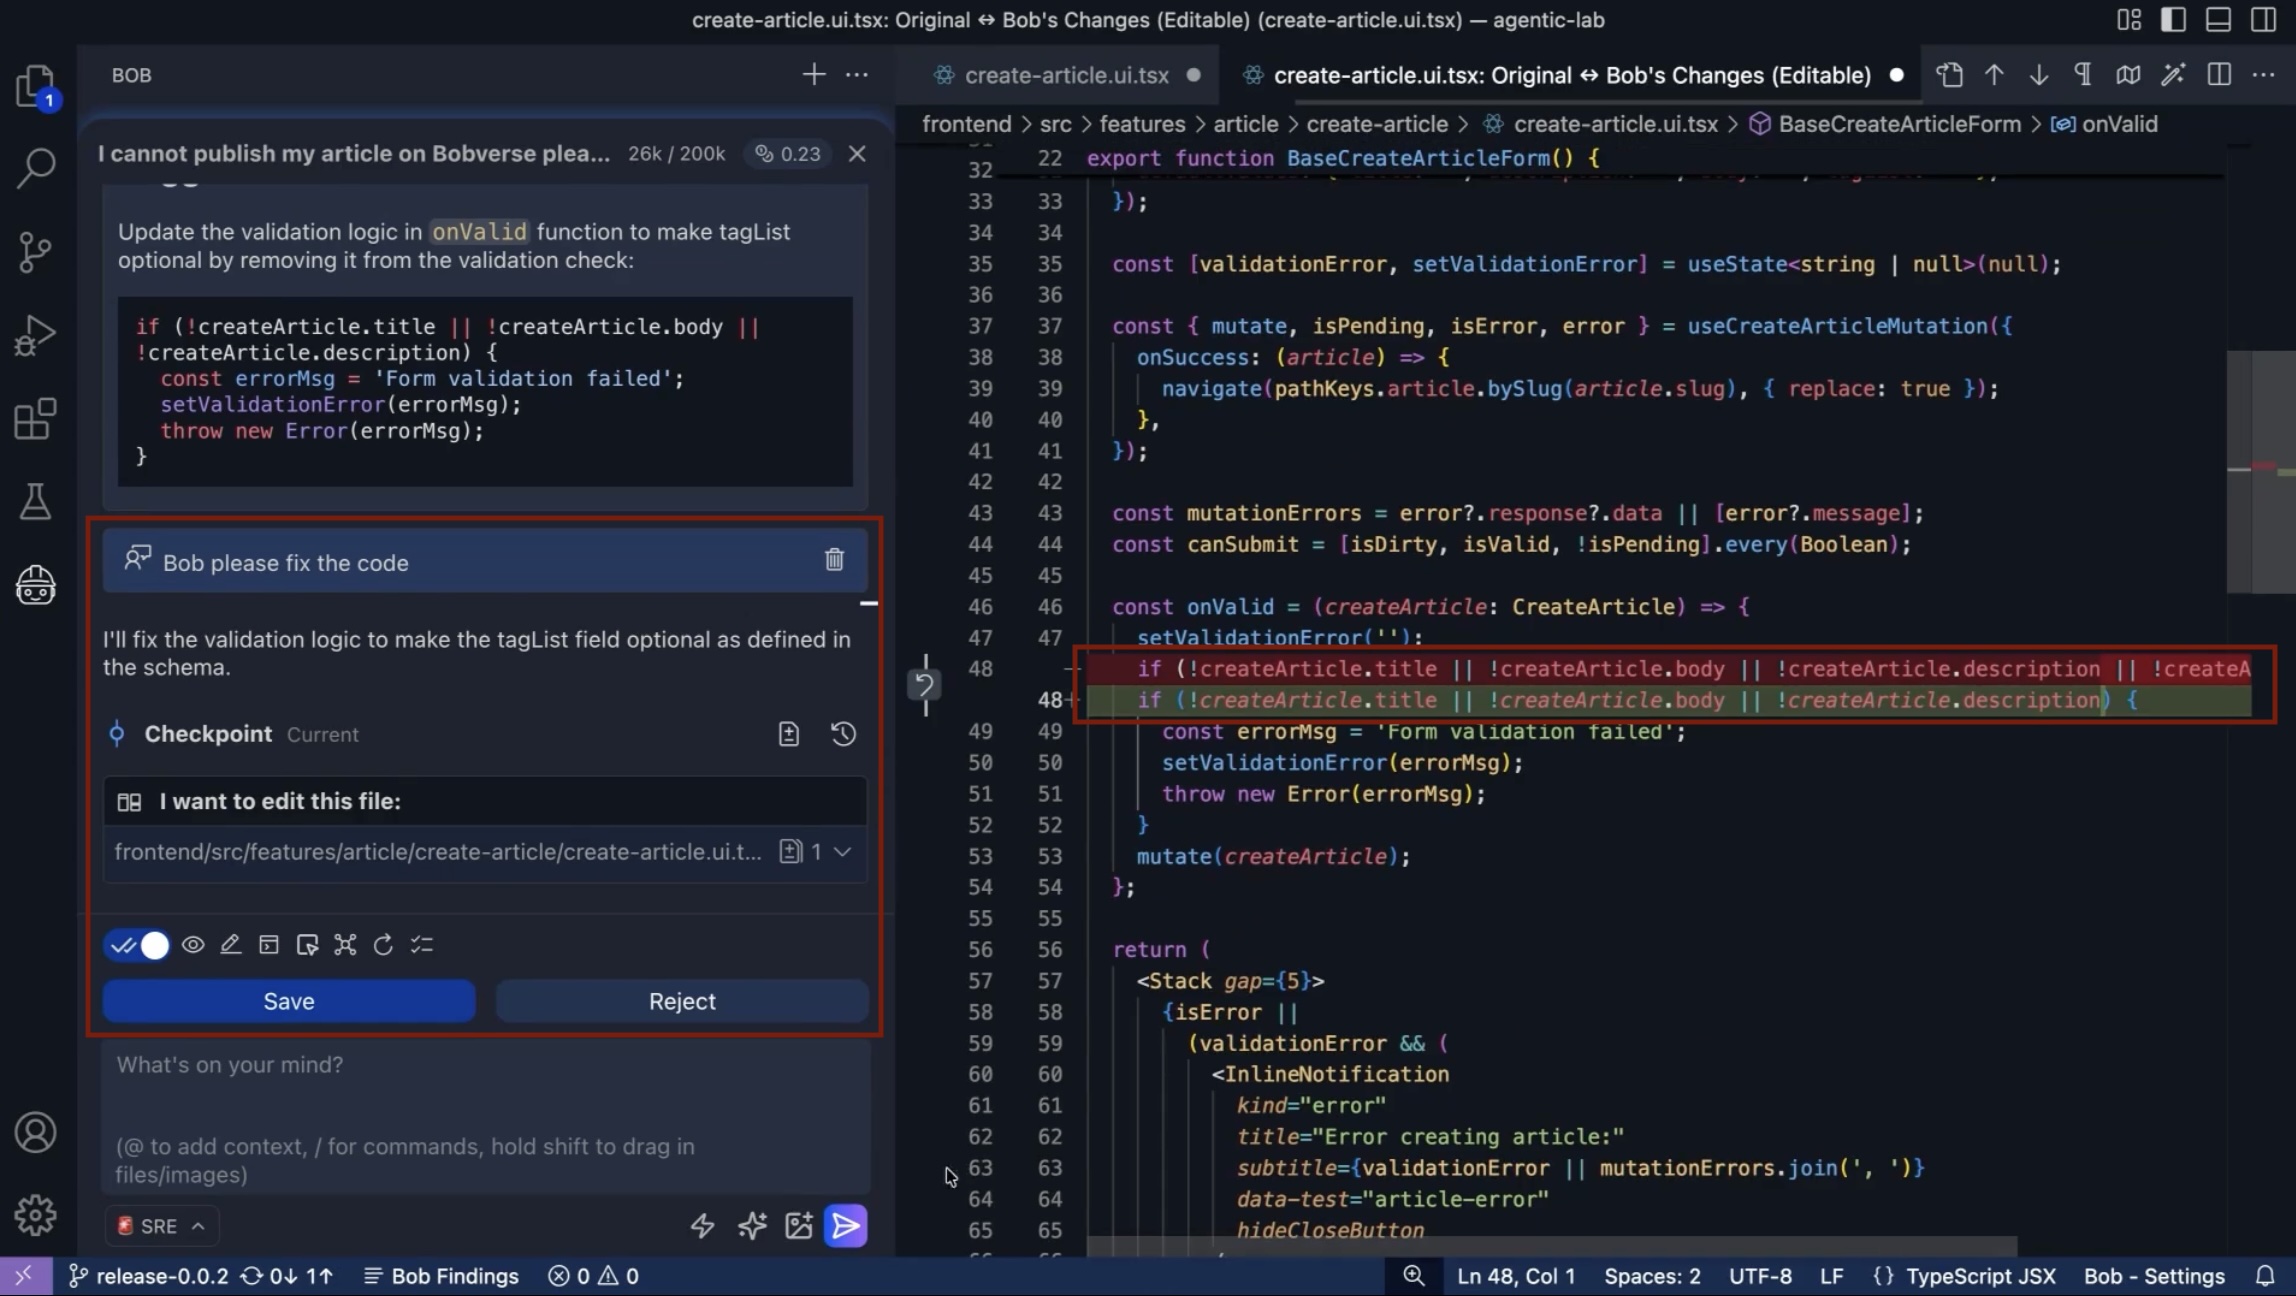Open the Testing flask view
Viewport: 2296px width, 1296px height.
tap(36, 502)
